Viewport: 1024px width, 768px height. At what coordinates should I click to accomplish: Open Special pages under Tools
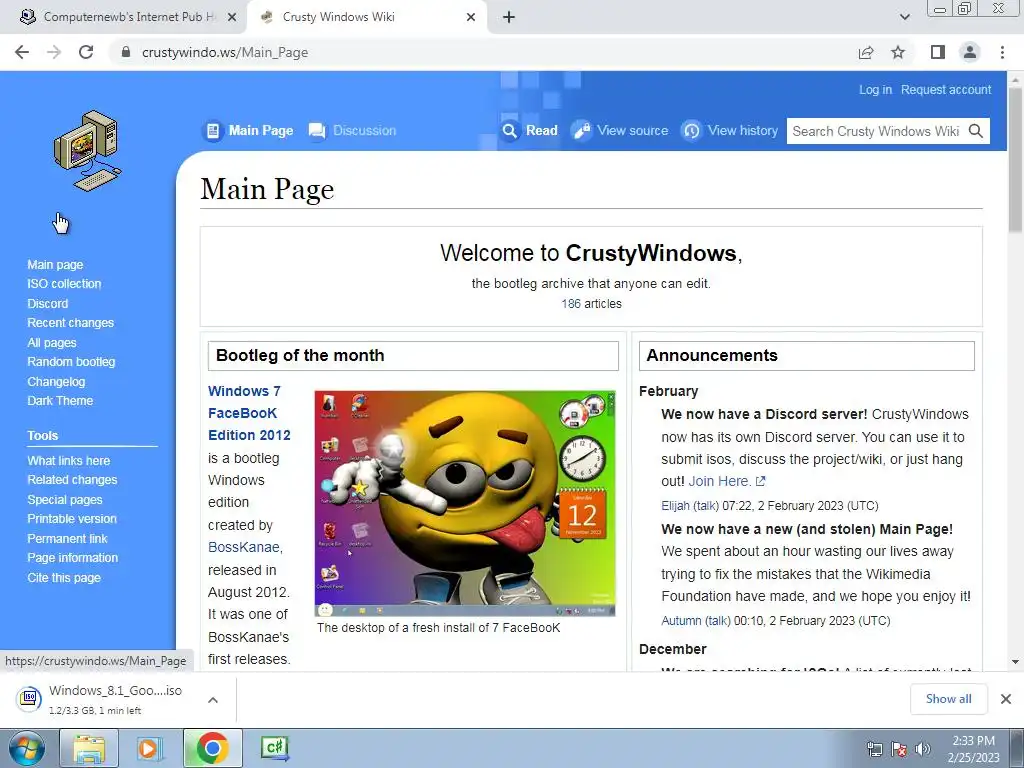[65, 500]
